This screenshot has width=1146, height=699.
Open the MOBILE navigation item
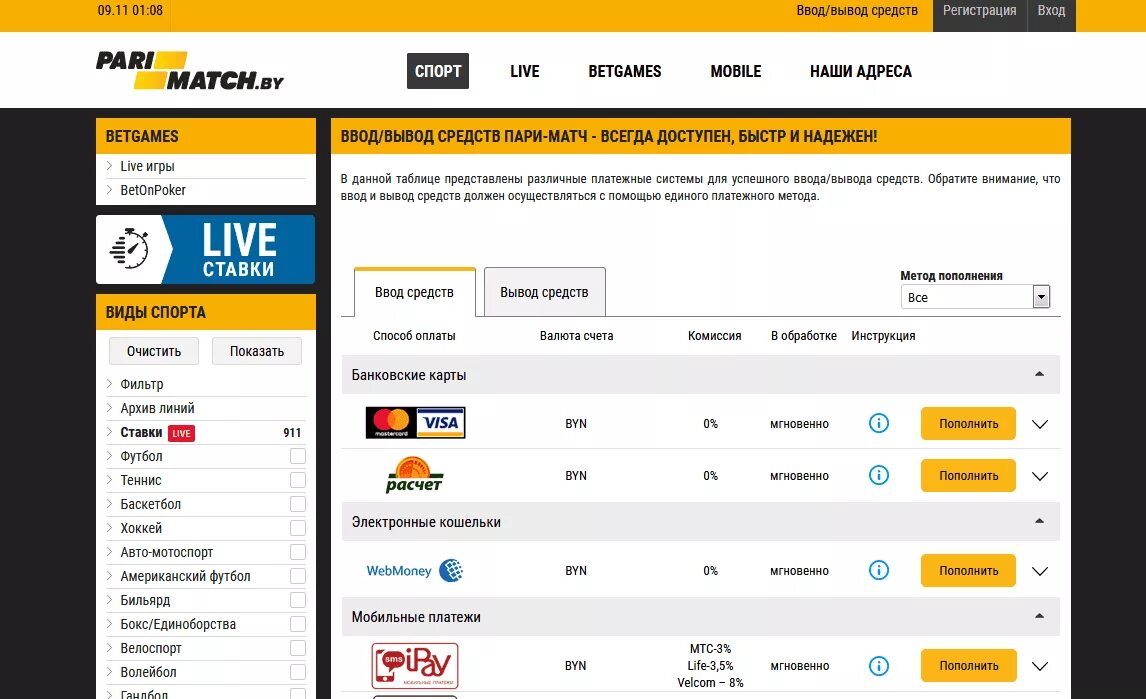[x=736, y=71]
